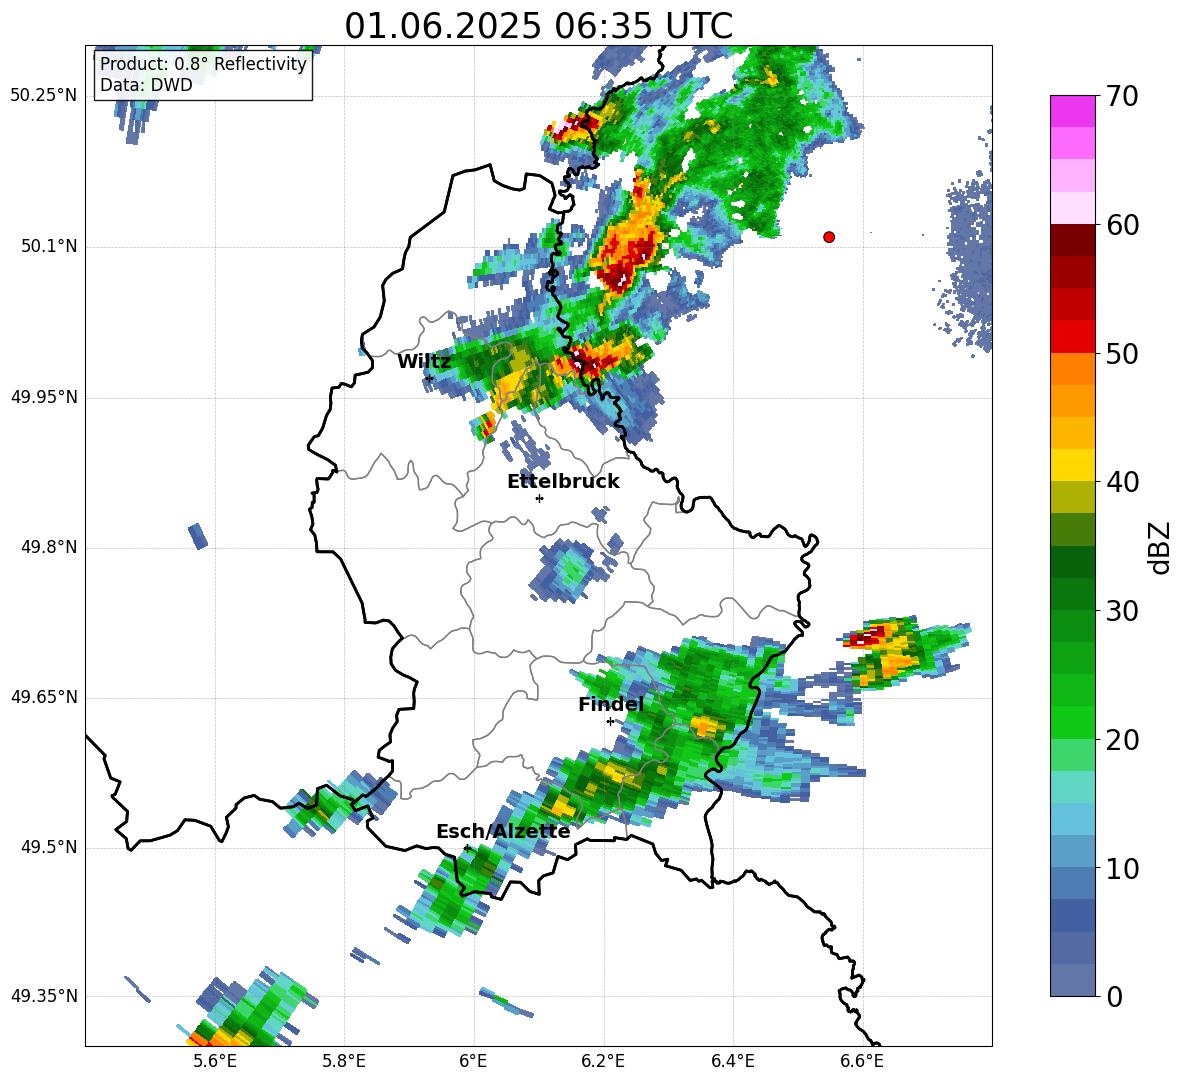
Task: Click the 49.95°N latitude label
Action: [44, 397]
